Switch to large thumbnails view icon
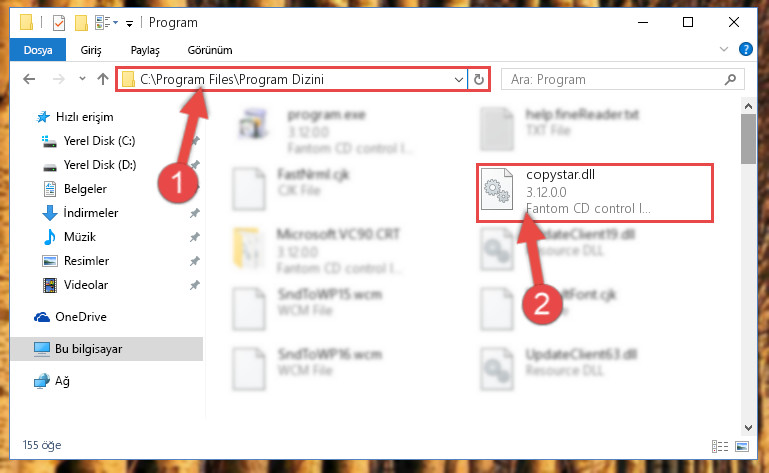 pyautogui.click(x=742, y=446)
